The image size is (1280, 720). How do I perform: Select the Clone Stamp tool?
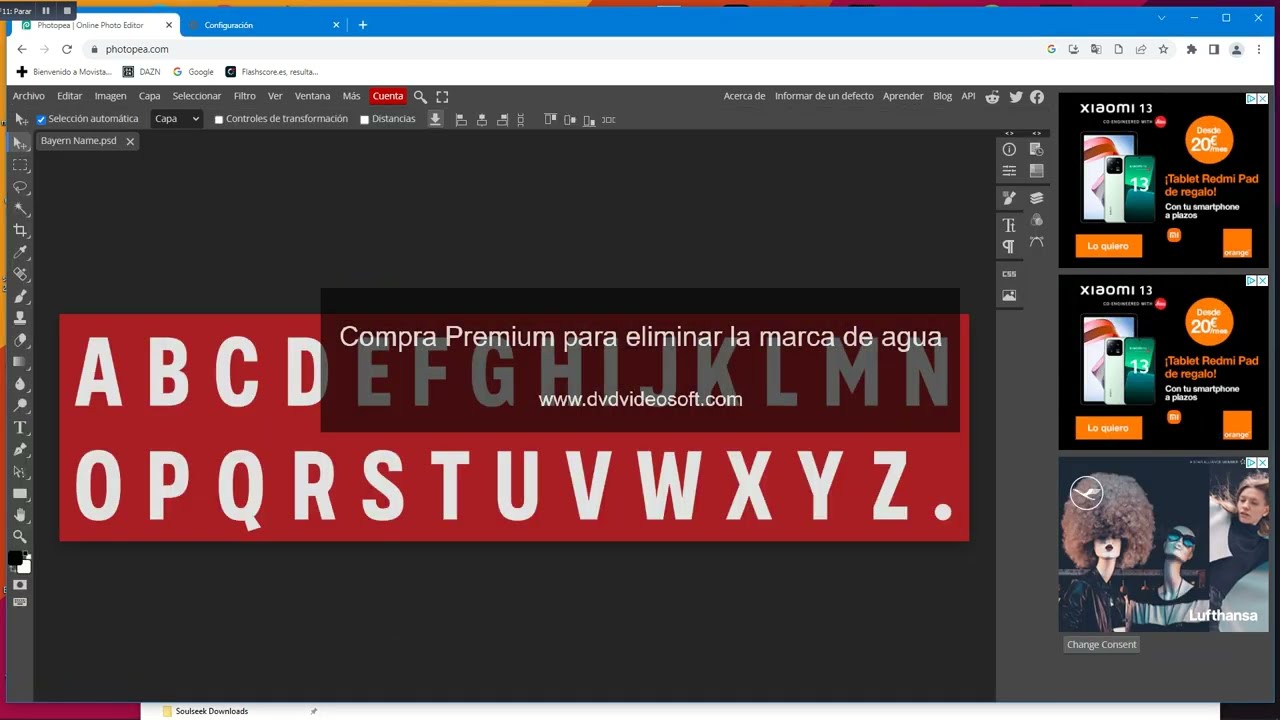(x=20, y=318)
